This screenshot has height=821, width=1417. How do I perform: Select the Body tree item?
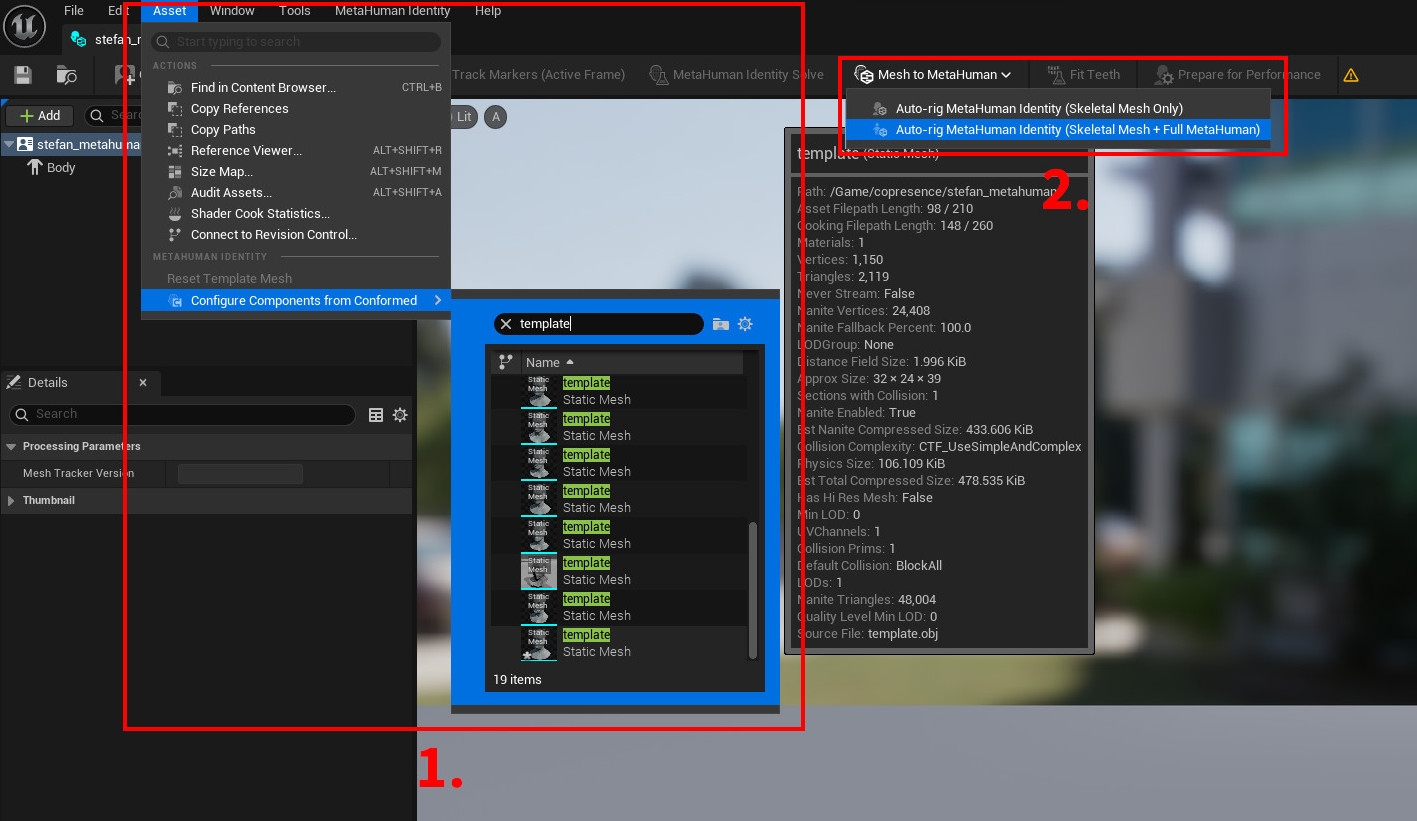click(x=61, y=168)
